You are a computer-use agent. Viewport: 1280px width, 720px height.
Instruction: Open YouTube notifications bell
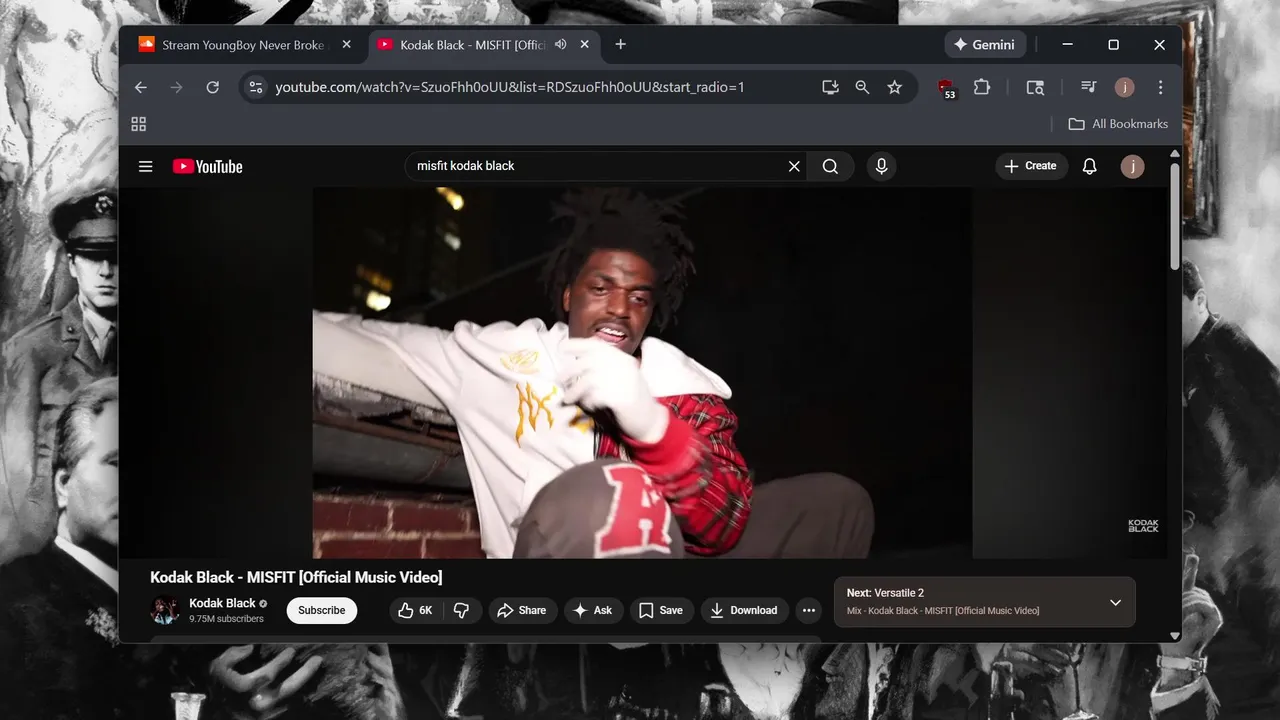tap(1090, 167)
